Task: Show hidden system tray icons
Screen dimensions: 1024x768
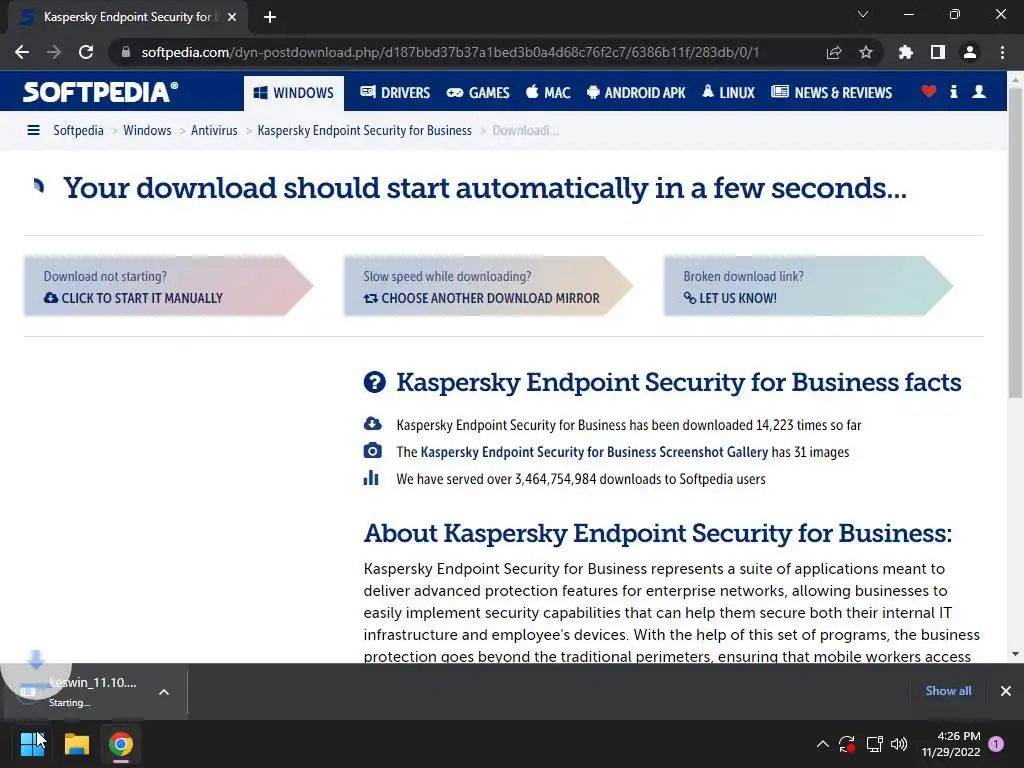Action: click(823, 744)
